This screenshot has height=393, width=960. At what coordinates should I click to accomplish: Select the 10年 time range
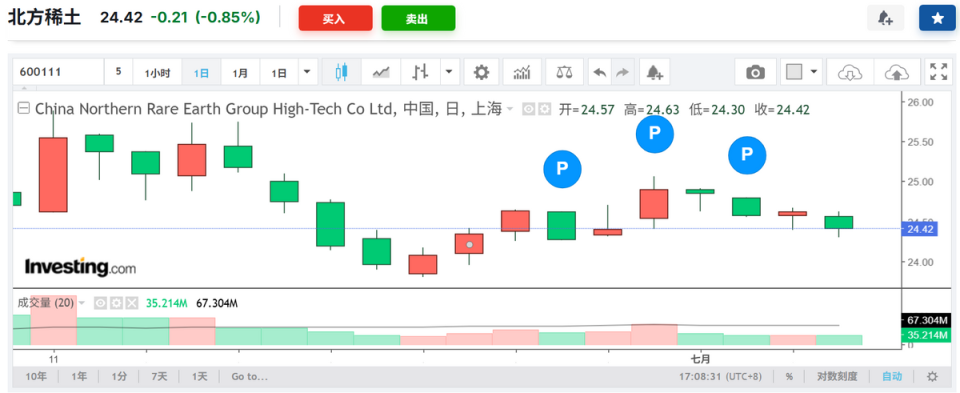(36, 376)
